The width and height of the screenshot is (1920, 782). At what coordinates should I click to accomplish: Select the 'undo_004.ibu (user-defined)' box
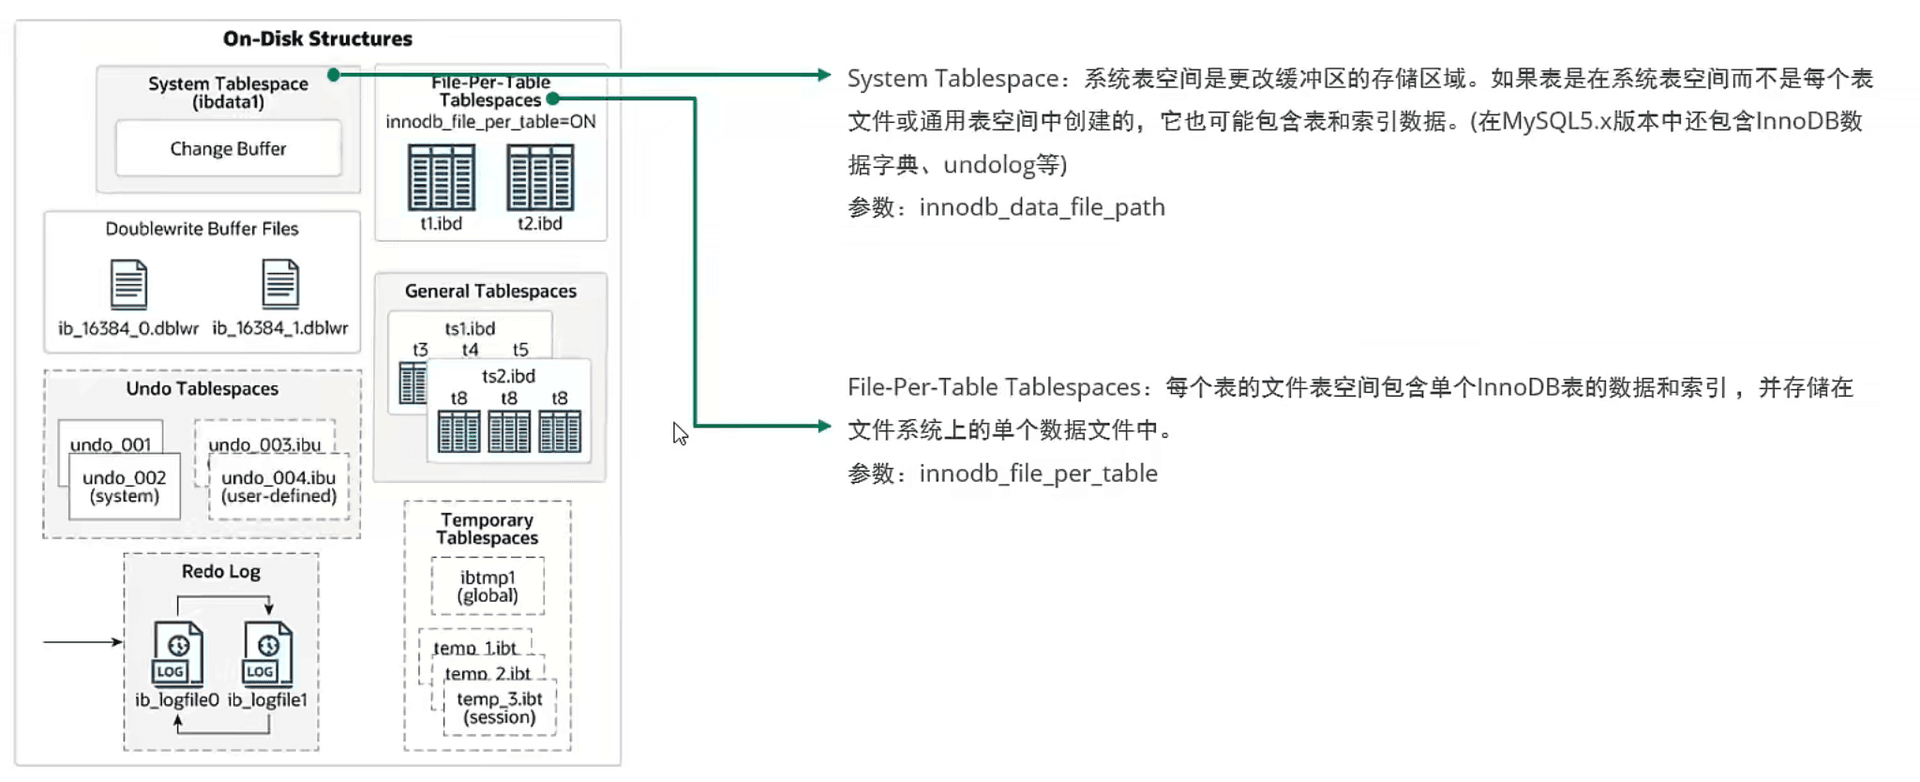(x=279, y=487)
